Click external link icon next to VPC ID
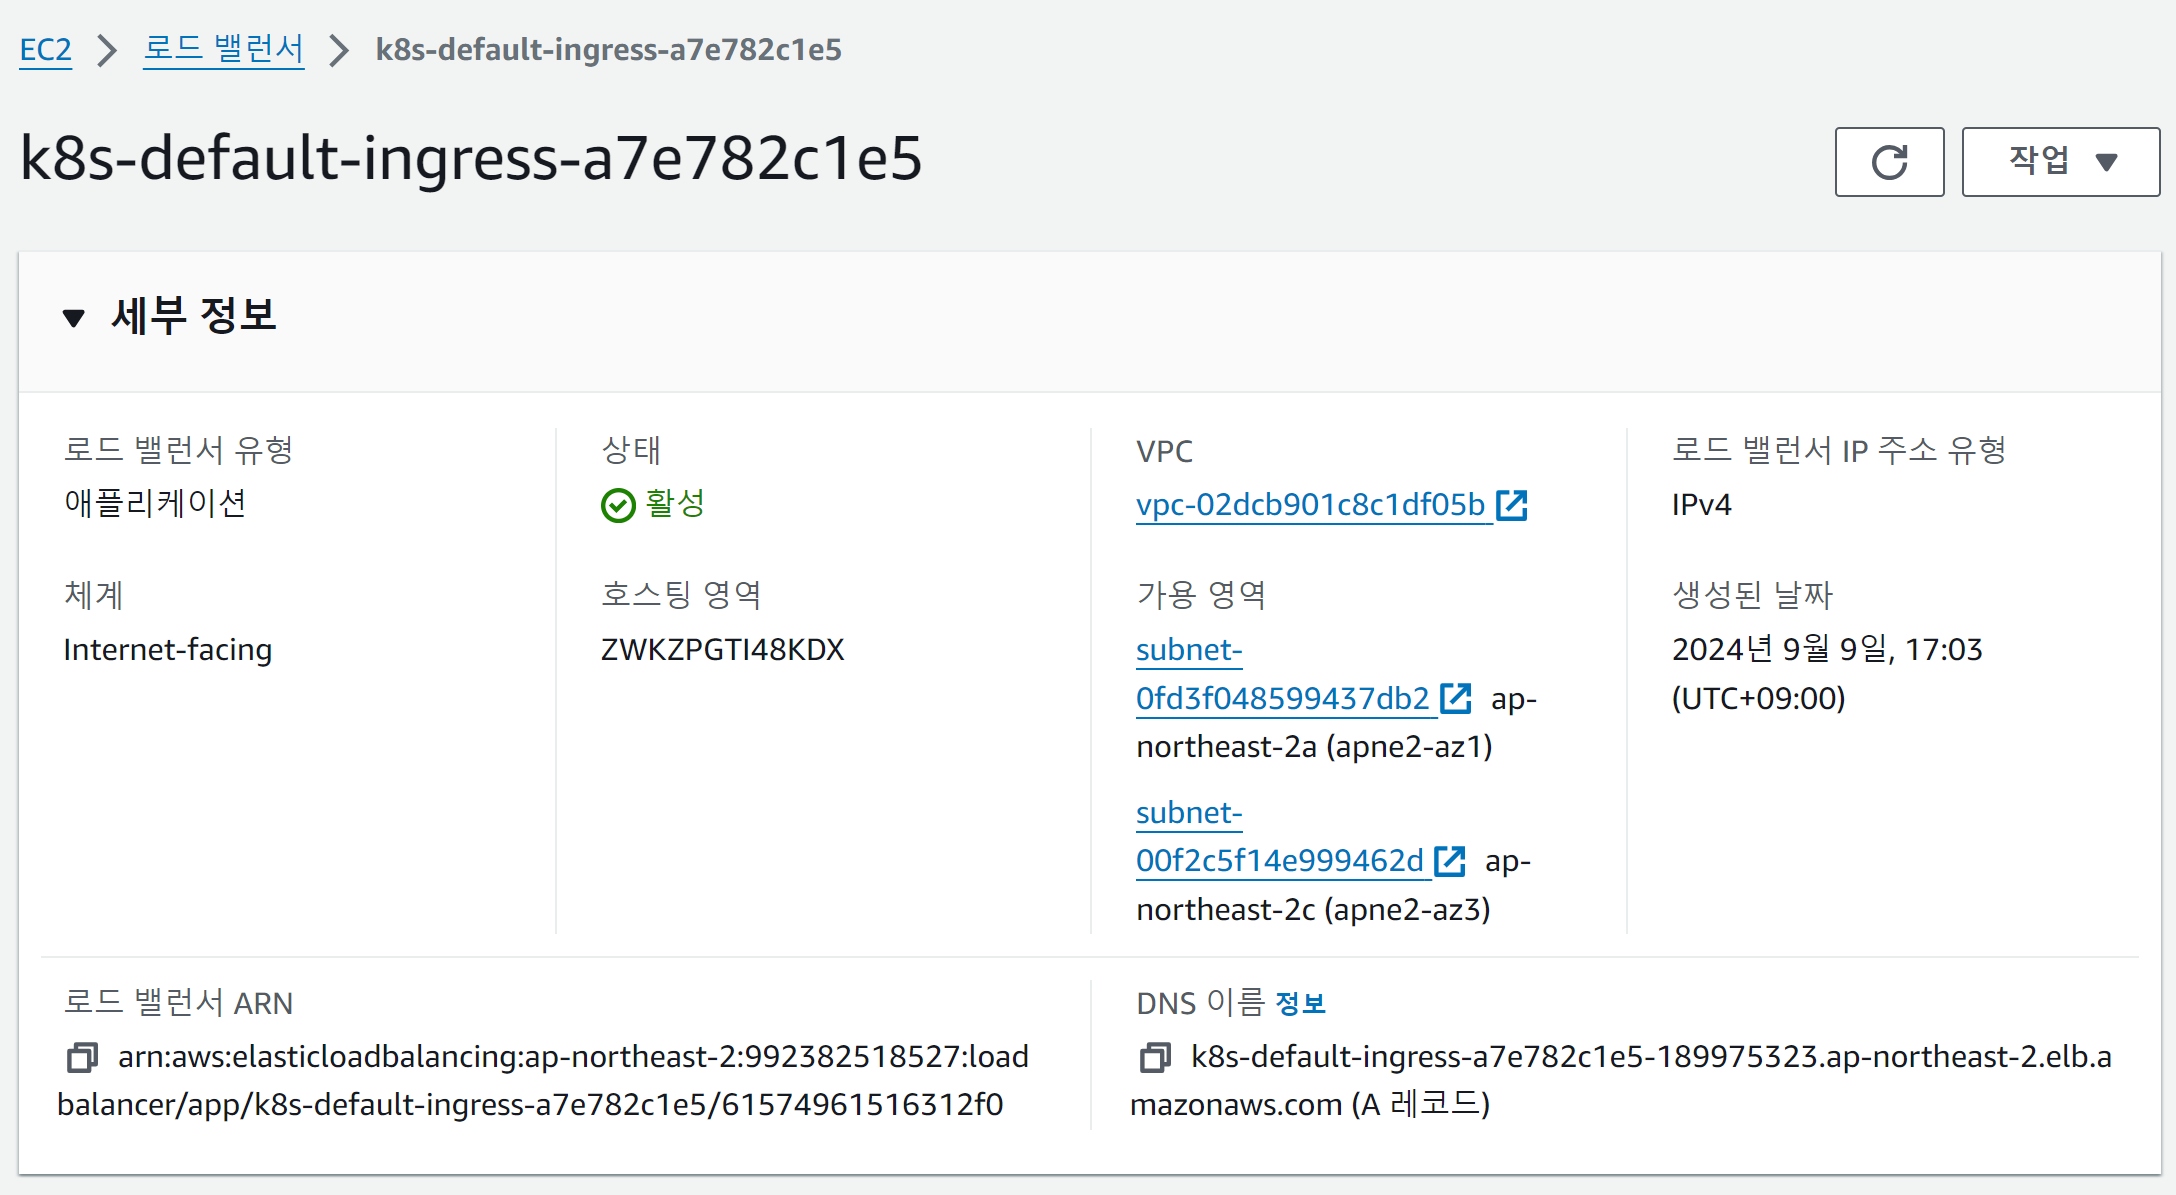Viewport: 2176px width, 1195px height. pos(1511,505)
